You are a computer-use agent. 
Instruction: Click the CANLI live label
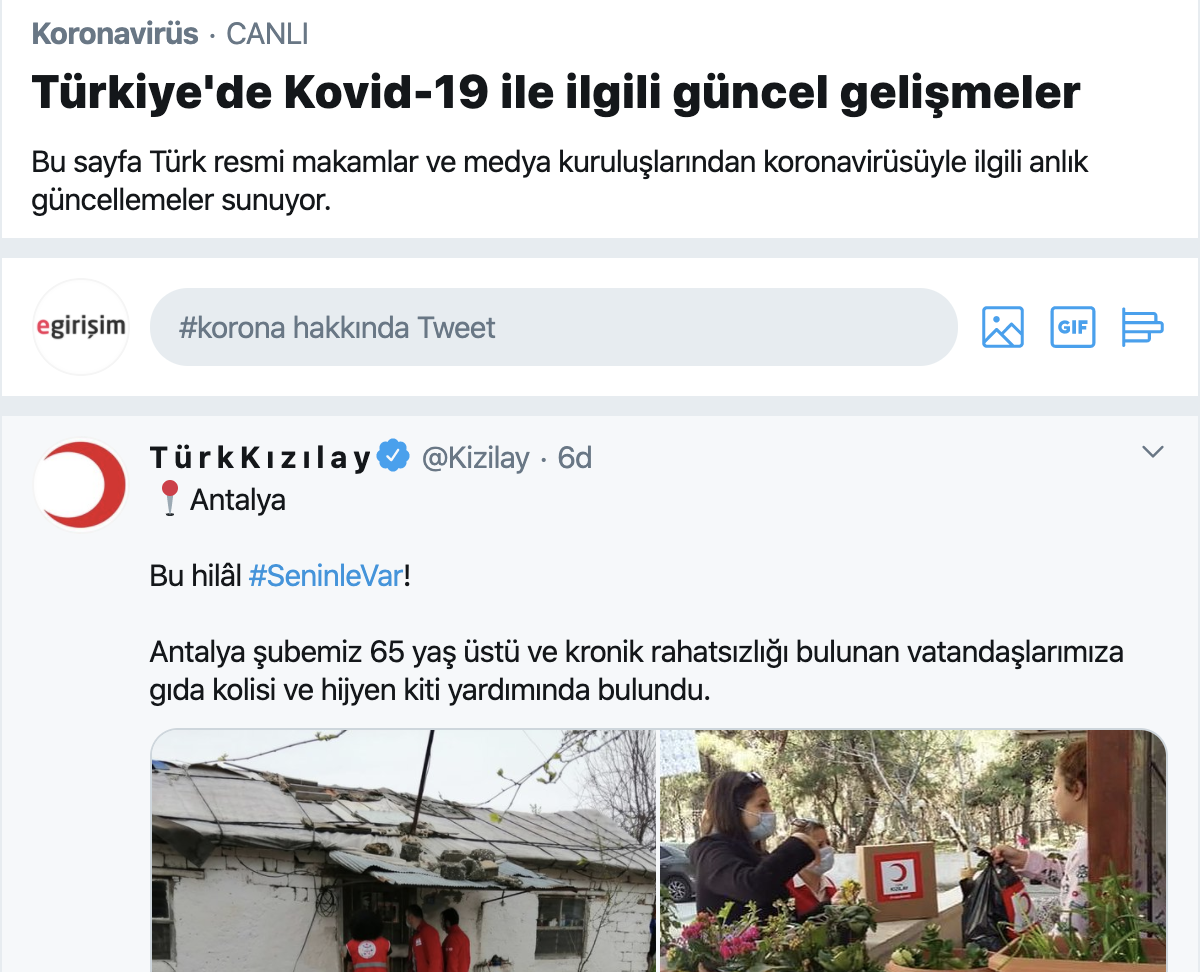coord(267,34)
